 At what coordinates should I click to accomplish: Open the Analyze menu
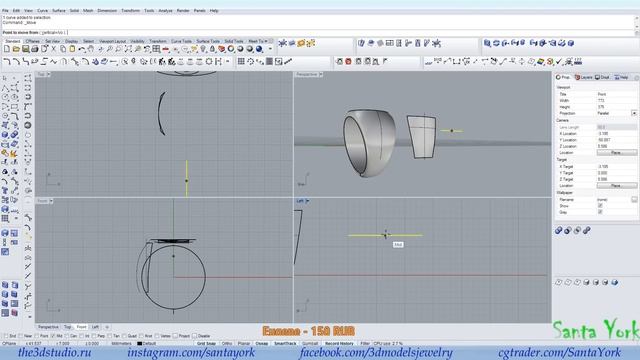[165, 11]
